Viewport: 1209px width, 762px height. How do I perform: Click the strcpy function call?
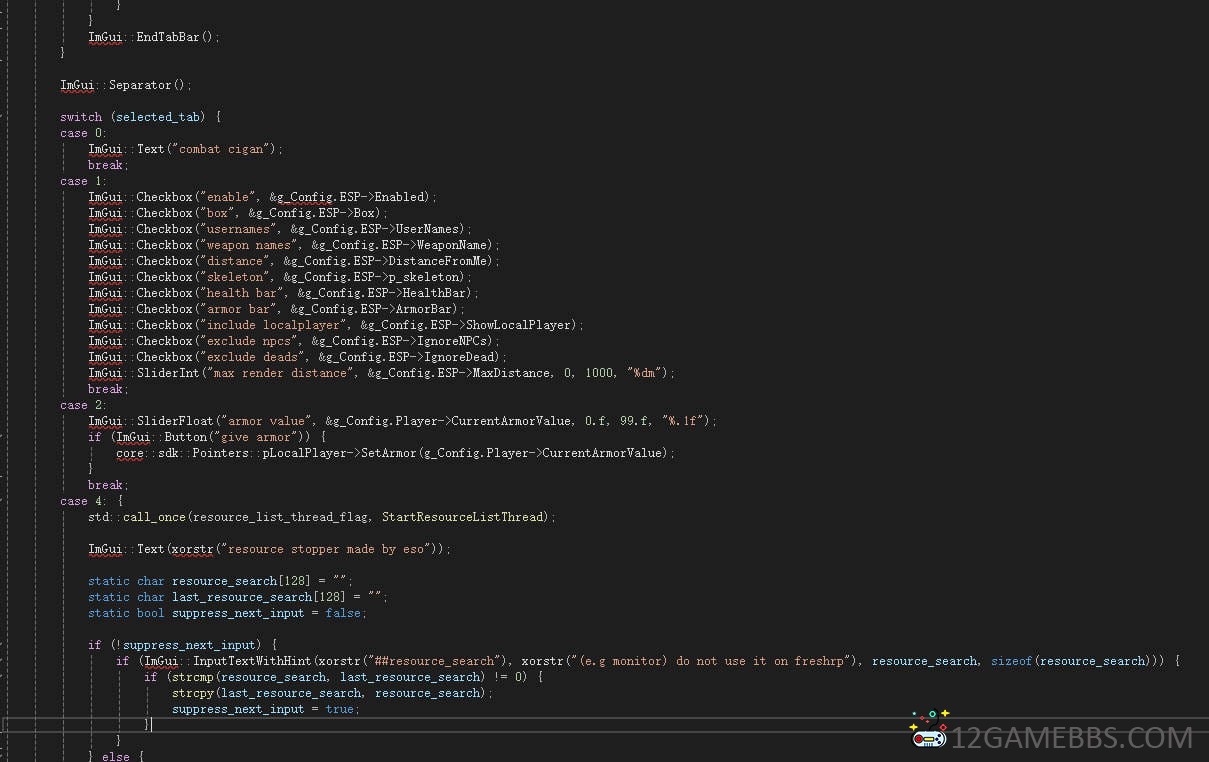click(x=192, y=693)
